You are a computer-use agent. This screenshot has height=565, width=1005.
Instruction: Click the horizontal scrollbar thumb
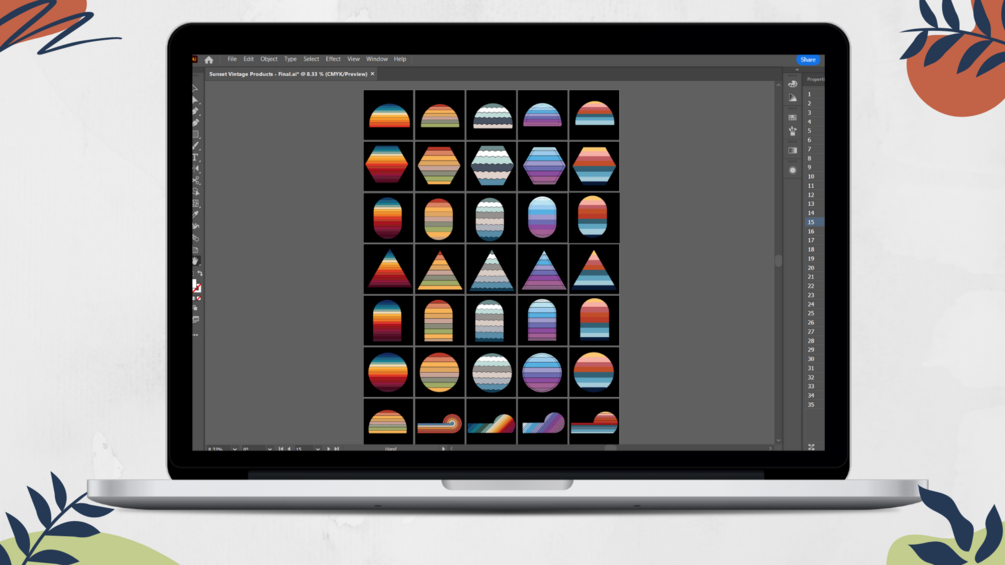point(611,448)
